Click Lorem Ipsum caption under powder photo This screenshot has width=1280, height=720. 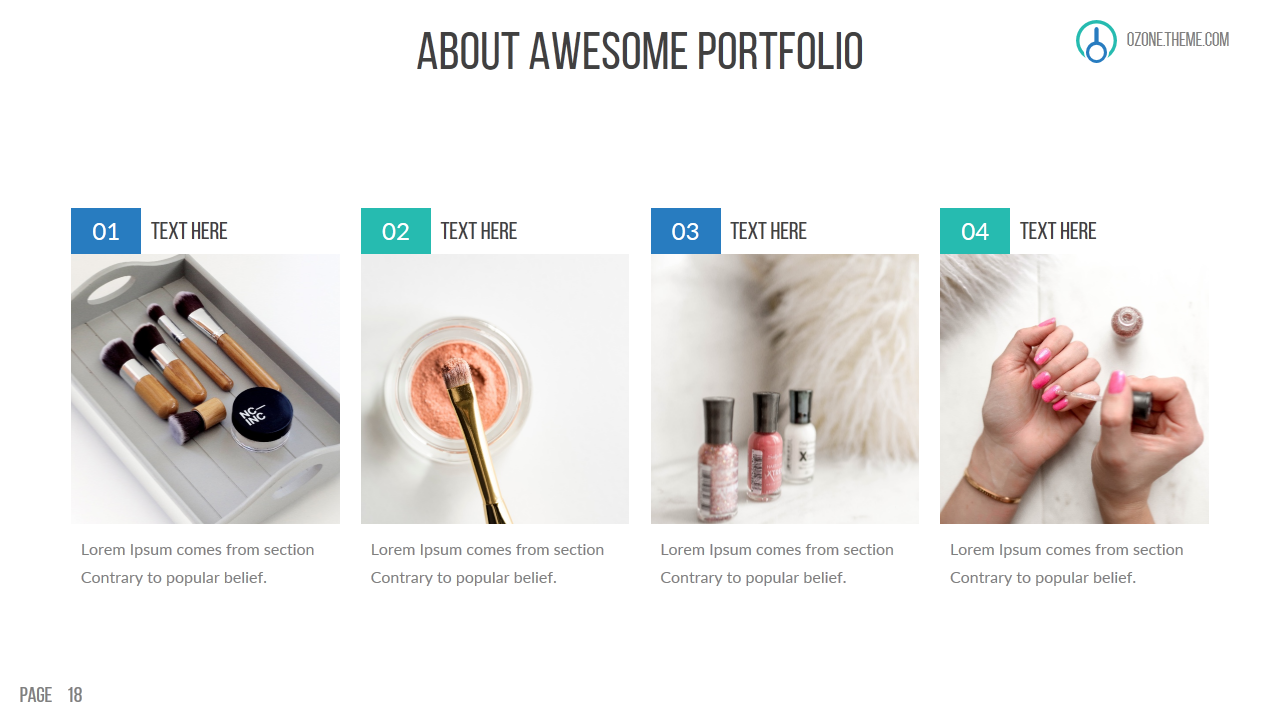(487, 563)
